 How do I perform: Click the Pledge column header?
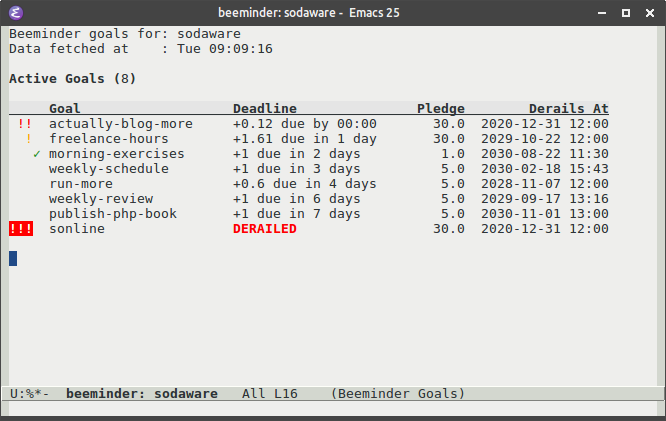(x=440, y=108)
